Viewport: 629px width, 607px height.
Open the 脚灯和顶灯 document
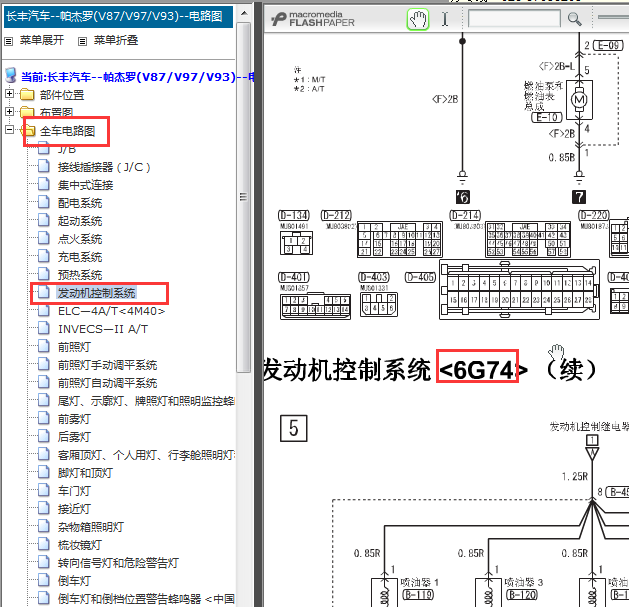(85, 473)
